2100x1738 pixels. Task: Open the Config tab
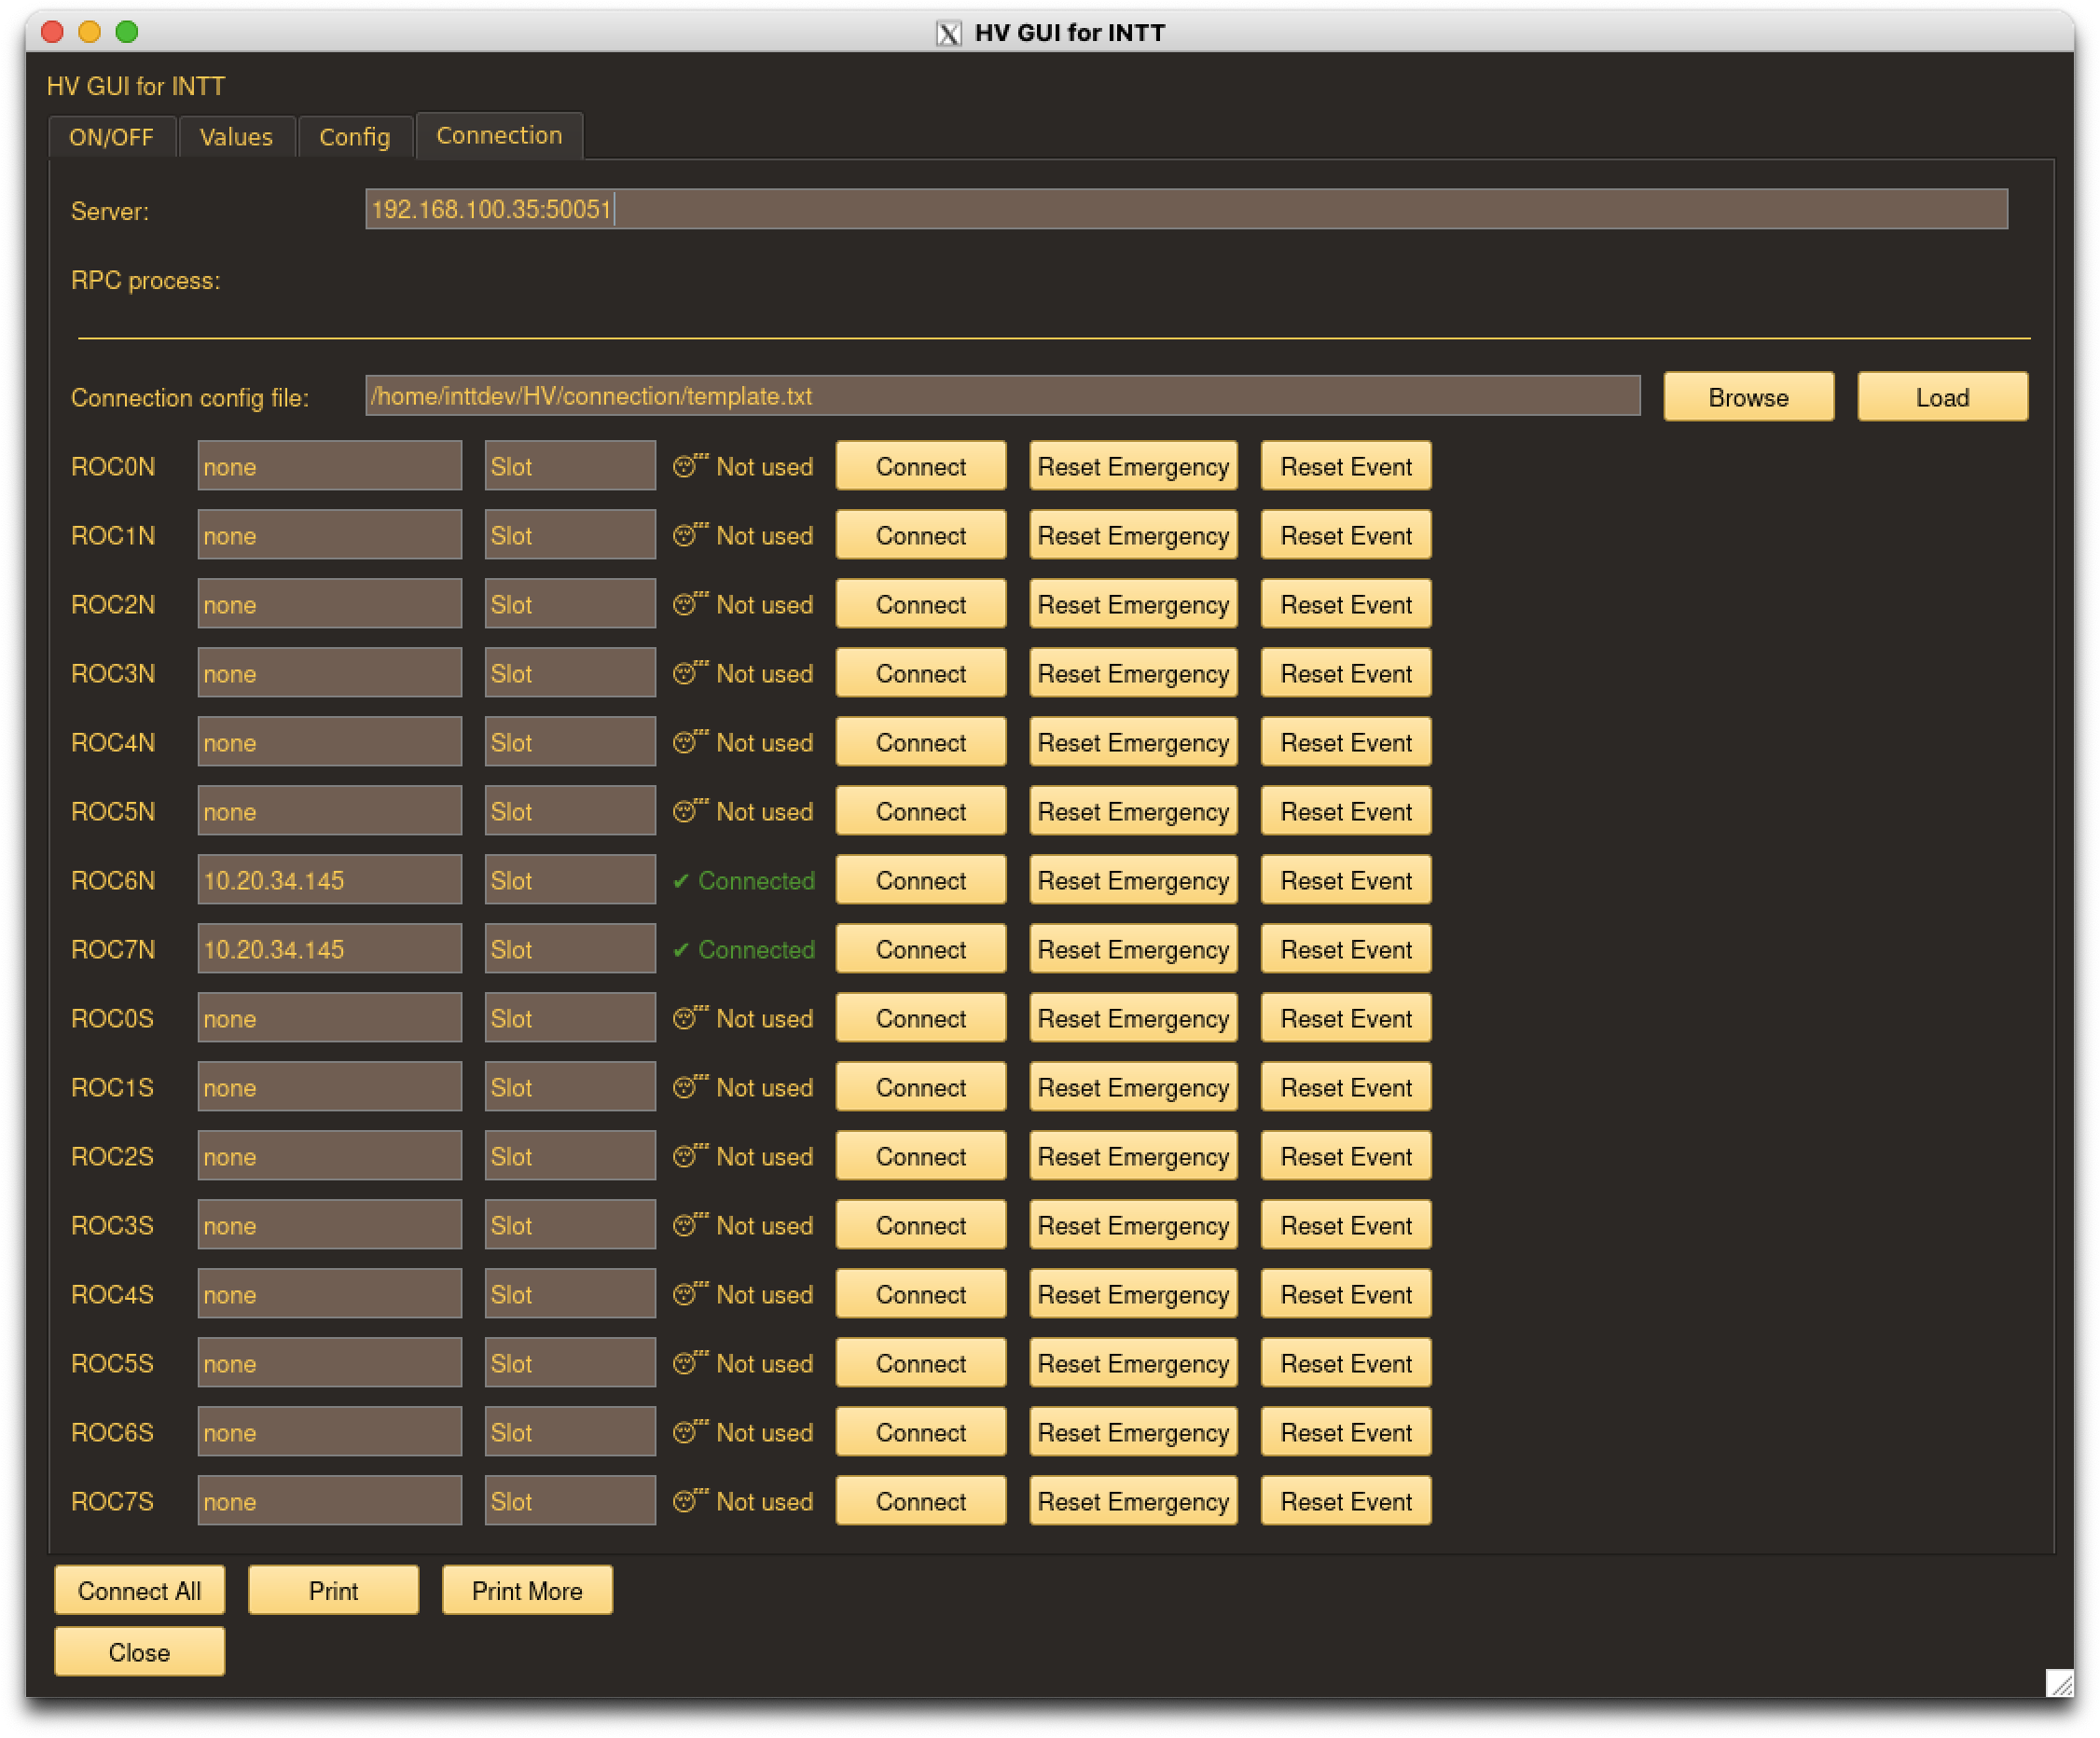tap(354, 137)
